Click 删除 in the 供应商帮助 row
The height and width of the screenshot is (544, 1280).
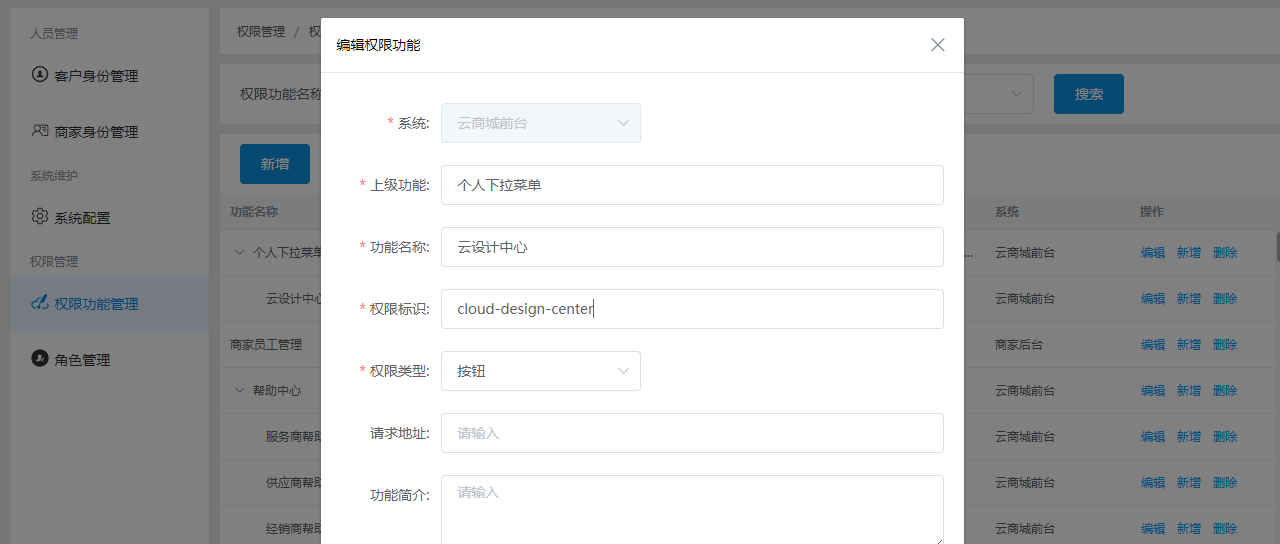point(1225,483)
